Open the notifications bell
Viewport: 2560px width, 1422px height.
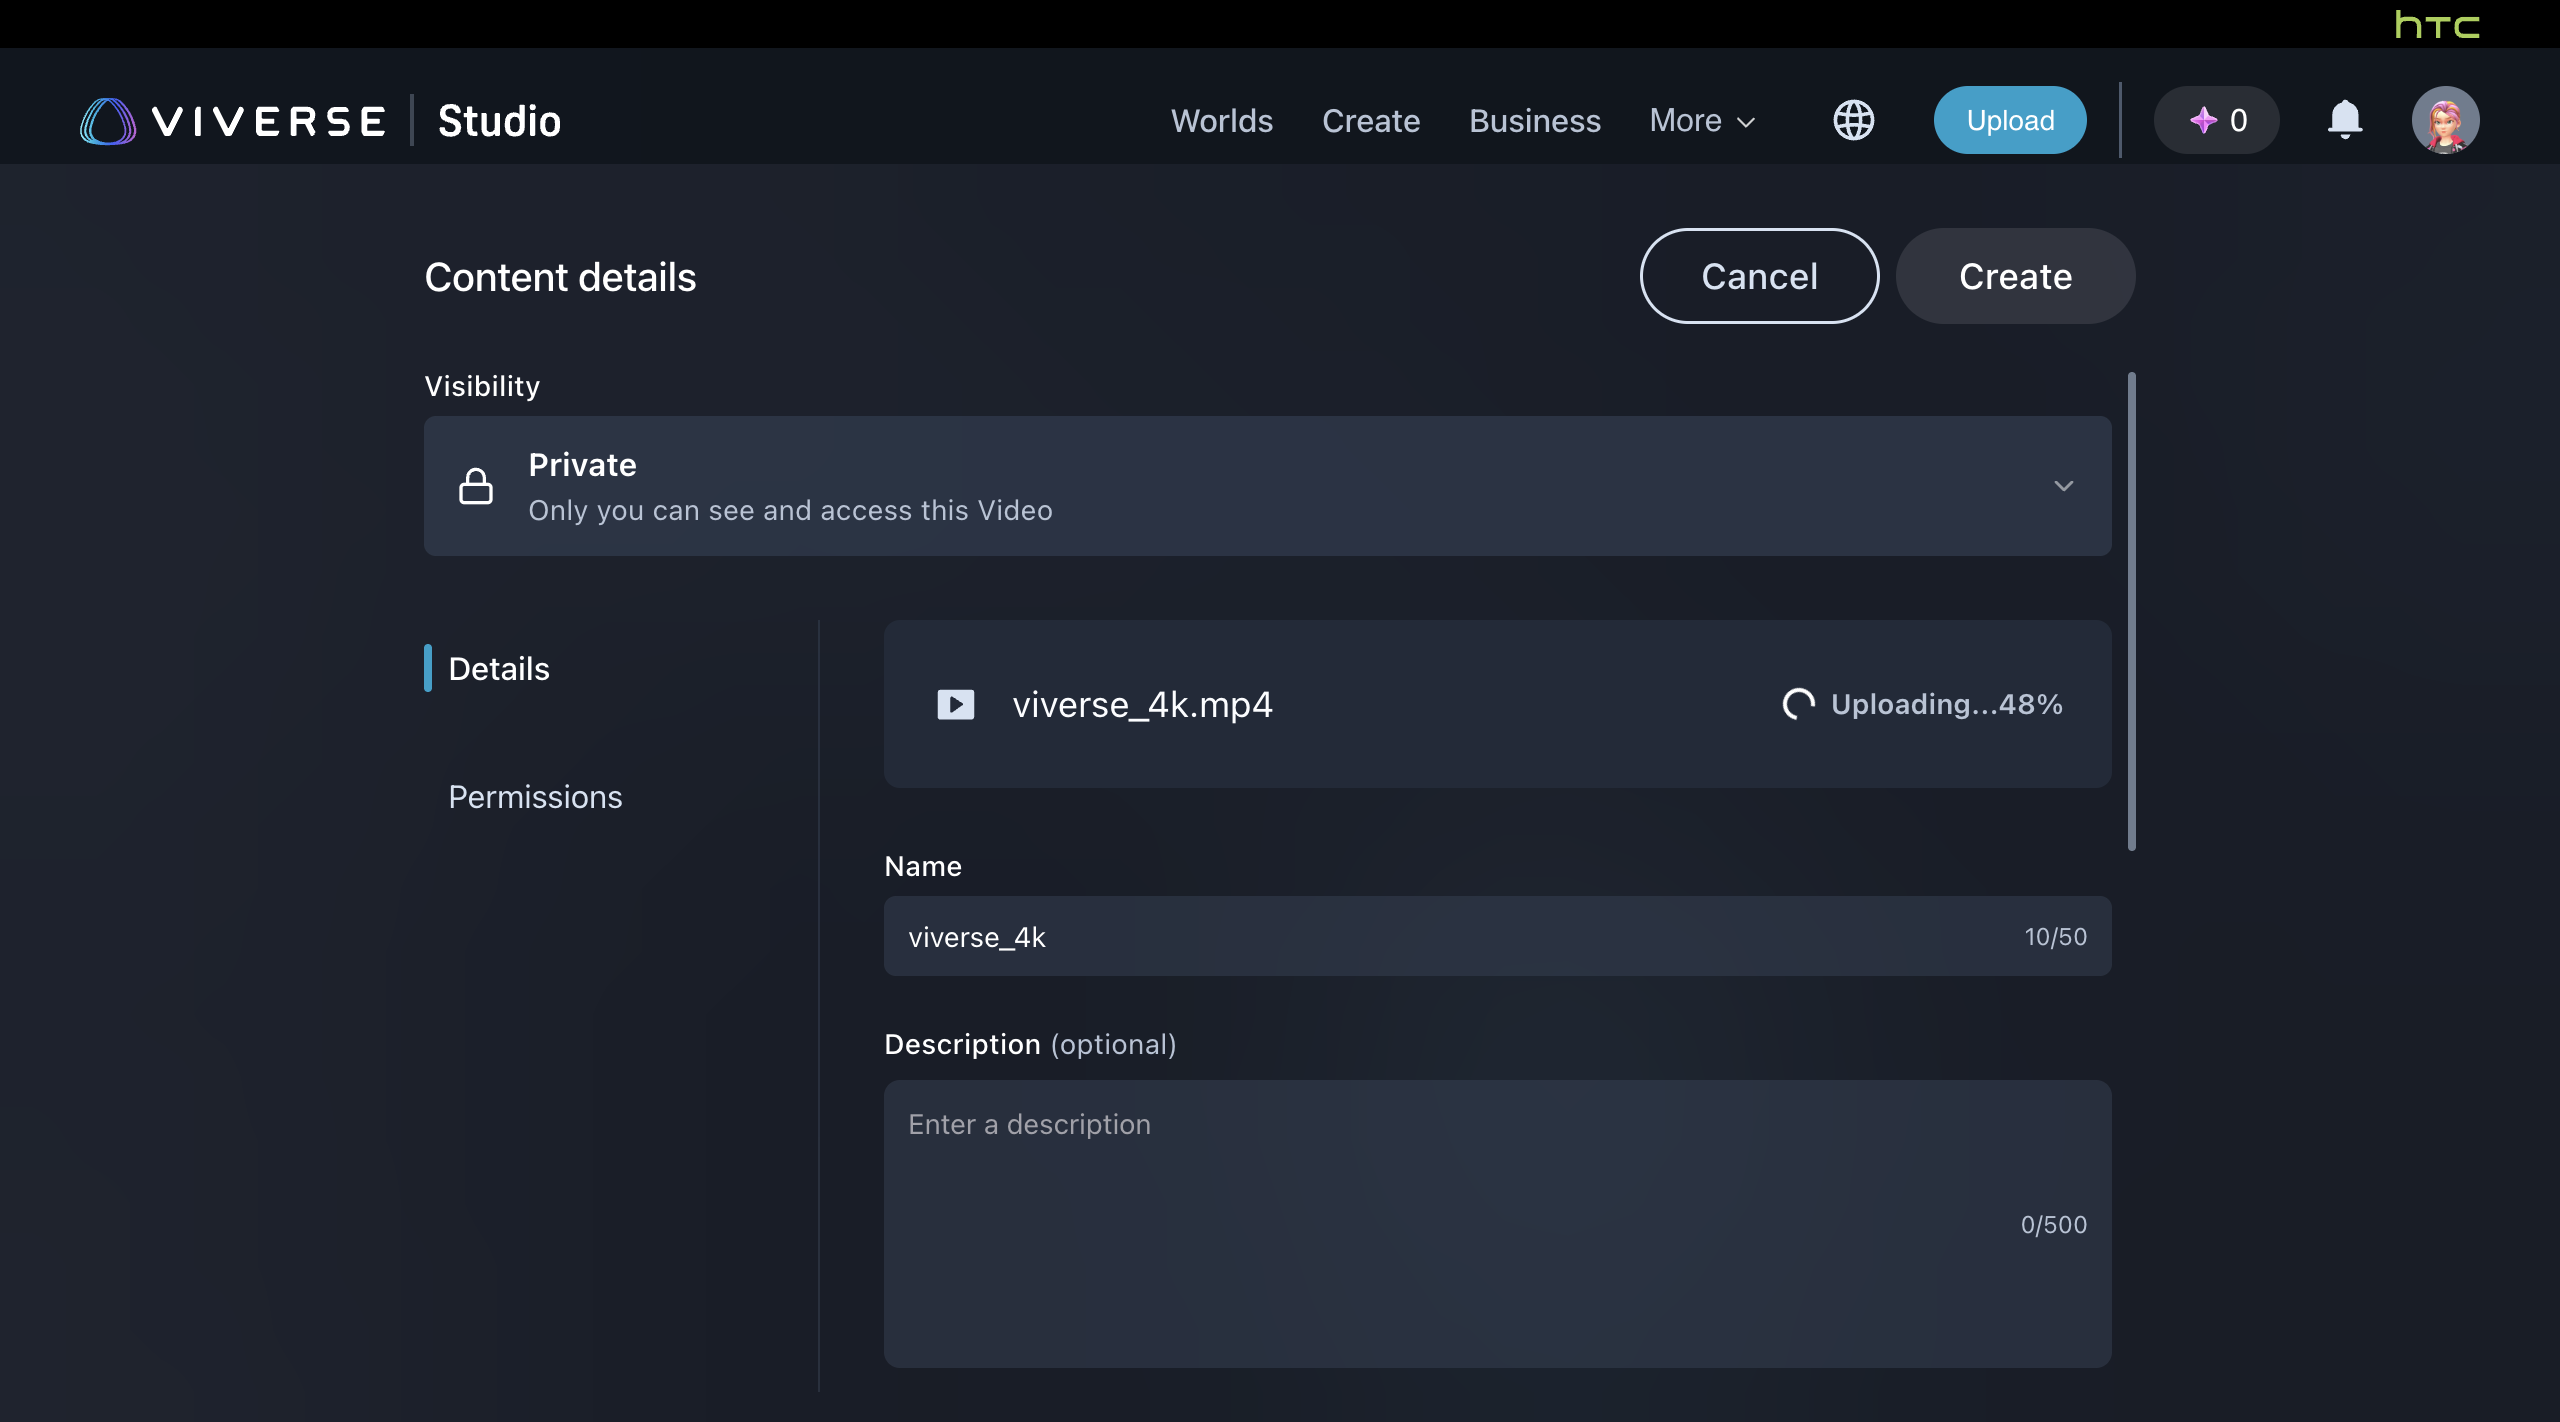(2344, 120)
